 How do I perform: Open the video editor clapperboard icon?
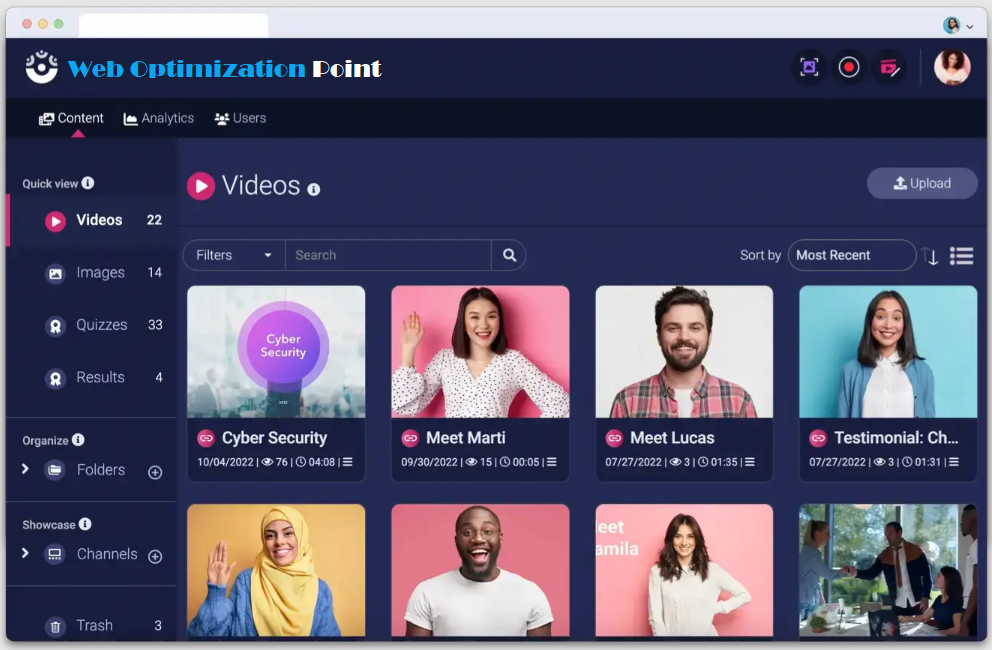[890, 66]
